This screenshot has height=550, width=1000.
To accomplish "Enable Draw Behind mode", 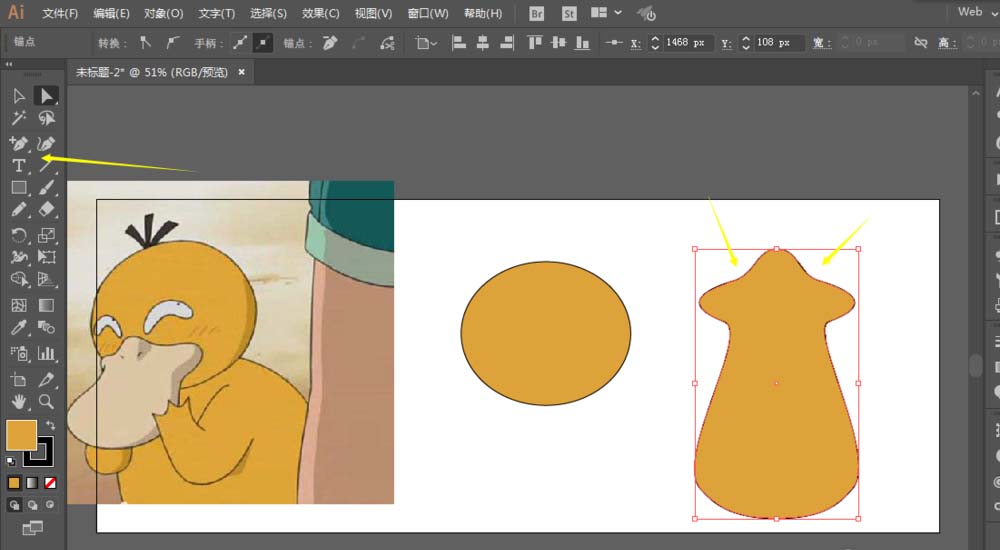I will click(32, 505).
